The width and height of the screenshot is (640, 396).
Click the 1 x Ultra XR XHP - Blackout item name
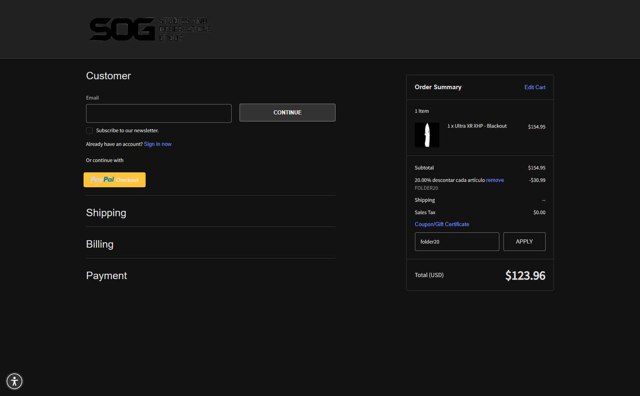tap(477, 126)
